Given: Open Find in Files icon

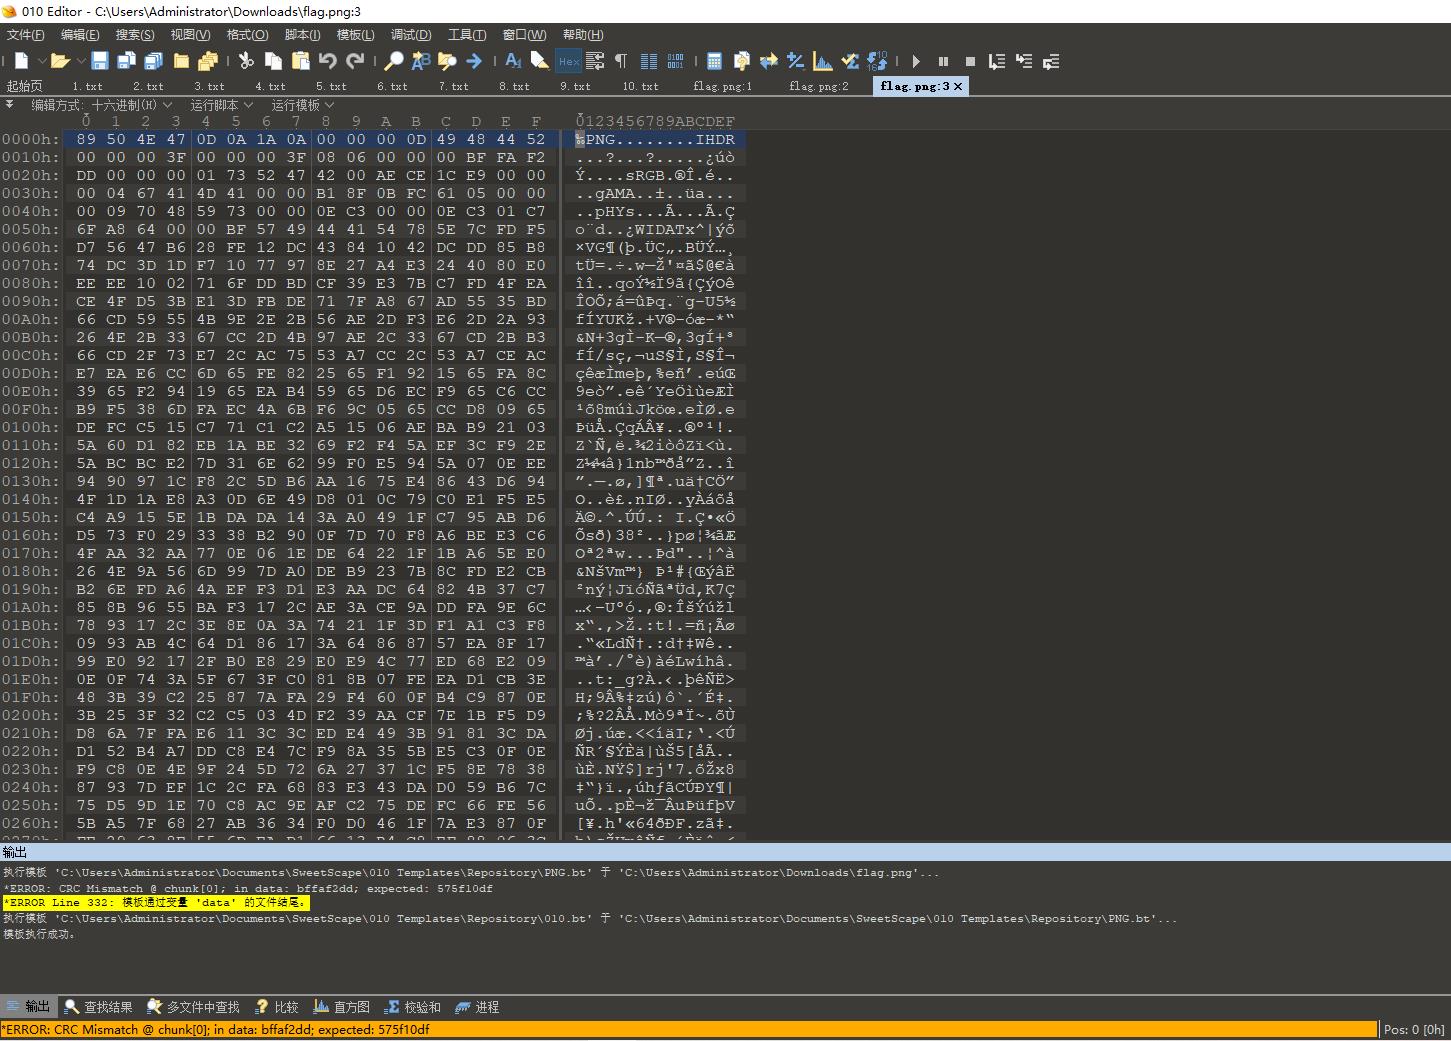Looking at the screenshot, I should coord(447,61).
